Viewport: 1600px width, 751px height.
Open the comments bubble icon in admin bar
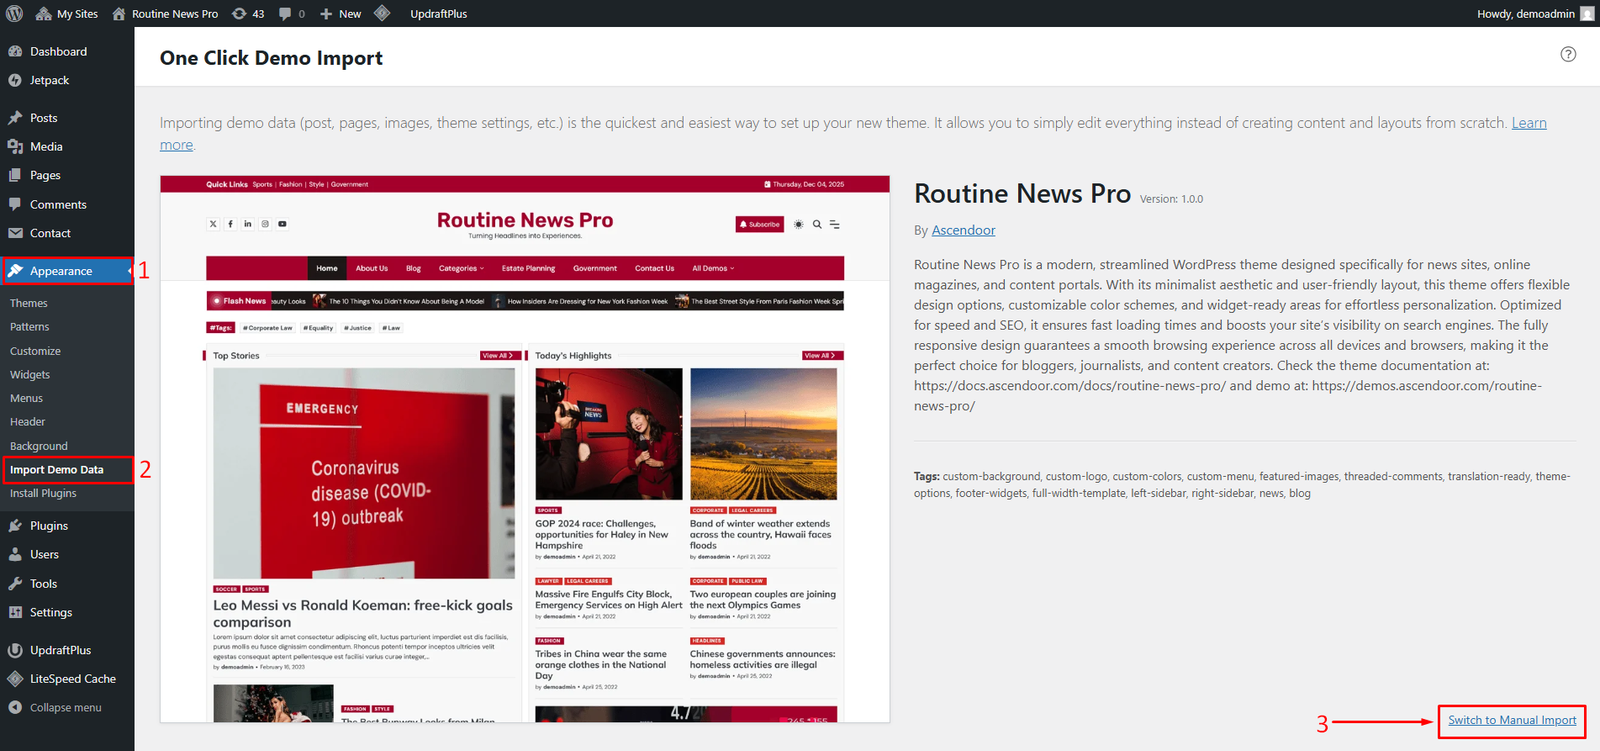click(292, 14)
